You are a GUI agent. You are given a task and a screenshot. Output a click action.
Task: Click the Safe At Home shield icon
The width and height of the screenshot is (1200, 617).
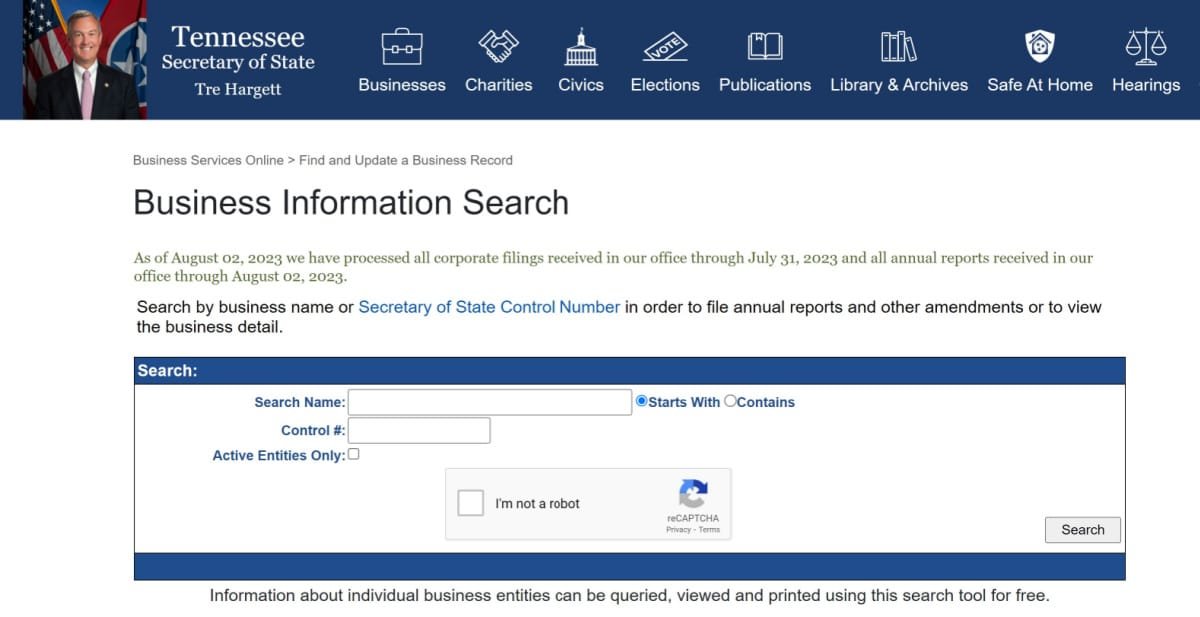[x=1040, y=46]
